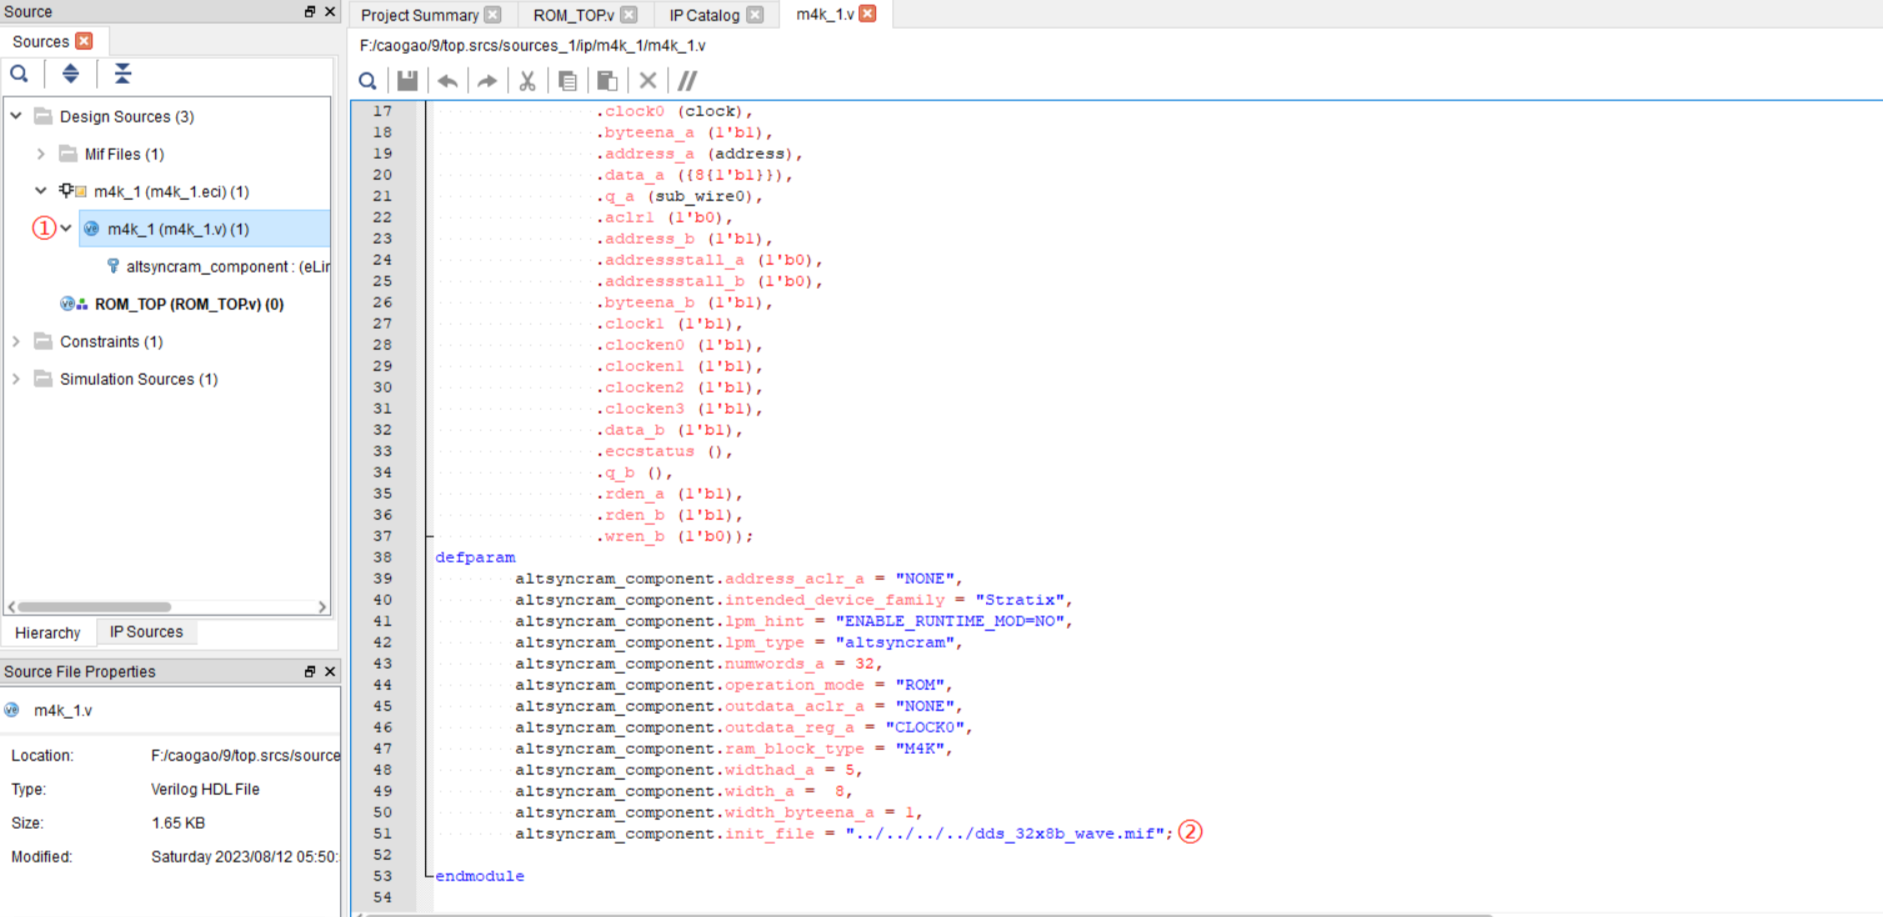Undo the last edit in editor toolbar
The image size is (1883, 917).
point(447,81)
